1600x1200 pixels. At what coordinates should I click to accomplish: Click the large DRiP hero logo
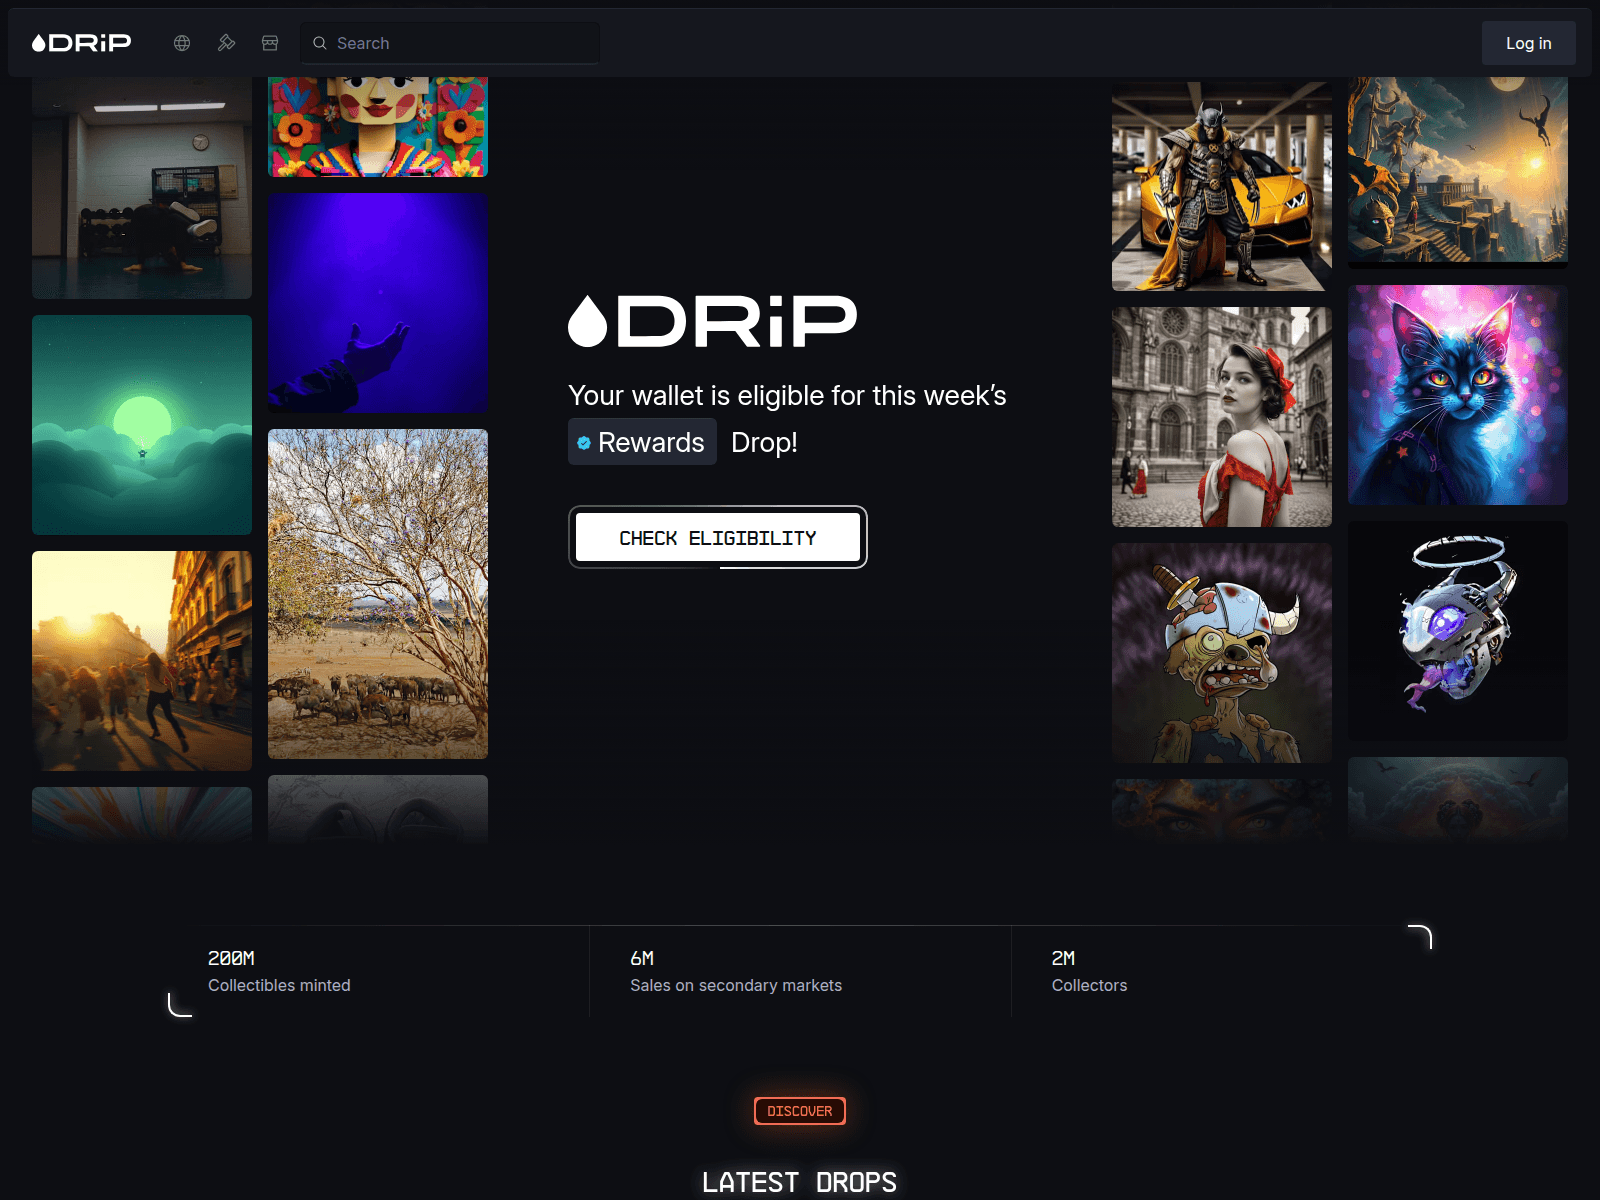pyautogui.click(x=713, y=321)
